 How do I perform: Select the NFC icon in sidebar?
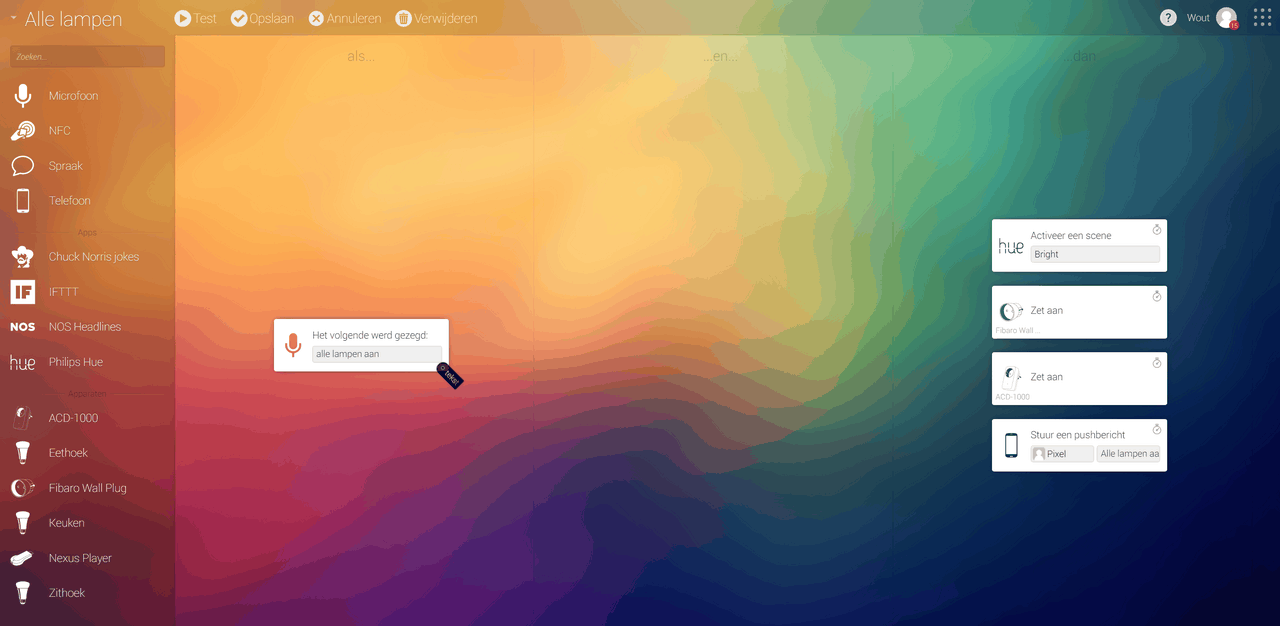click(x=23, y=131)
